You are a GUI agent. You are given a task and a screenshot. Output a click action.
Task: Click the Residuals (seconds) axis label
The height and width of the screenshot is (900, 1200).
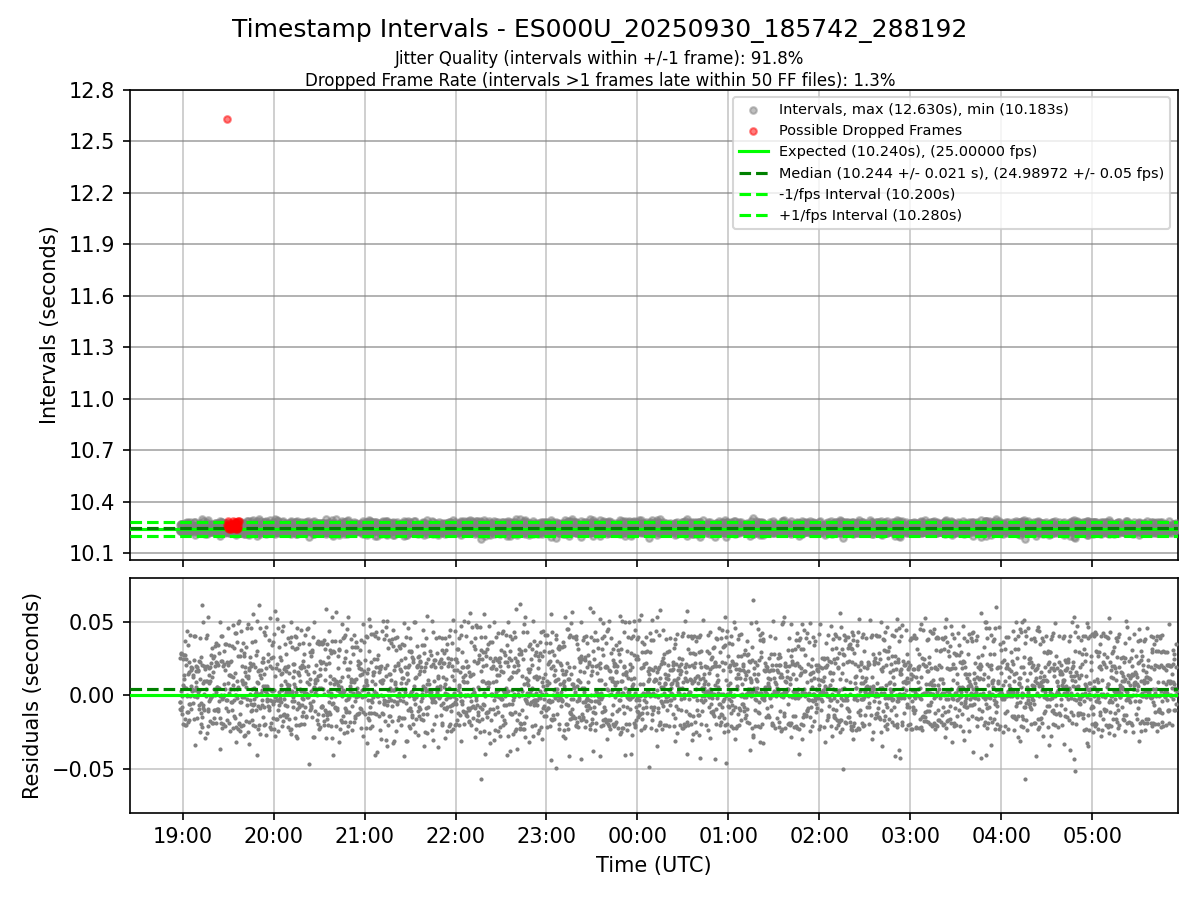32,696
